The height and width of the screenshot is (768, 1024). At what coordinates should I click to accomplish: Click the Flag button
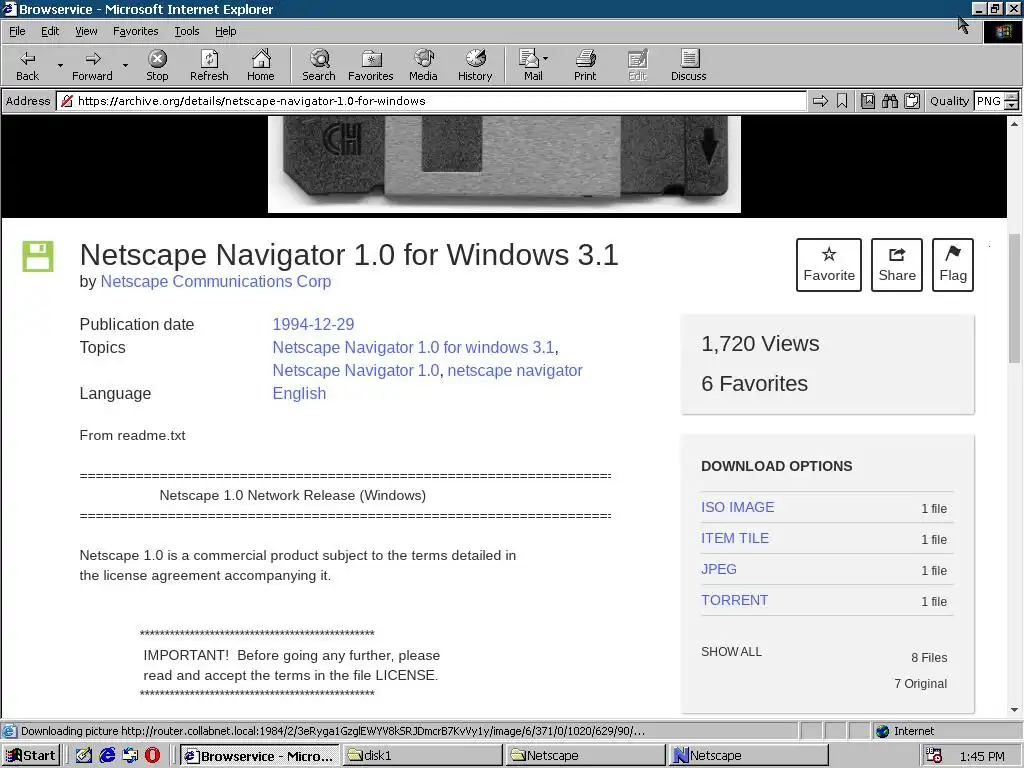pos(953,264)
